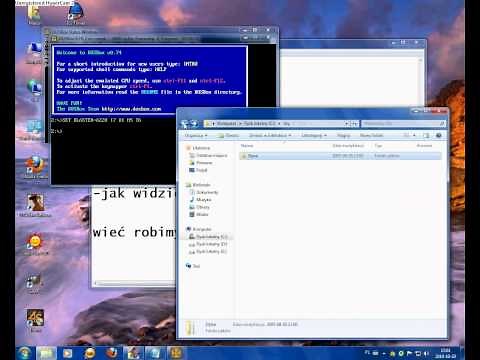Screen dimensions: 480x360
Task: Open the Organizuj menu in Explorer toolbar
Action: point(196,135)
